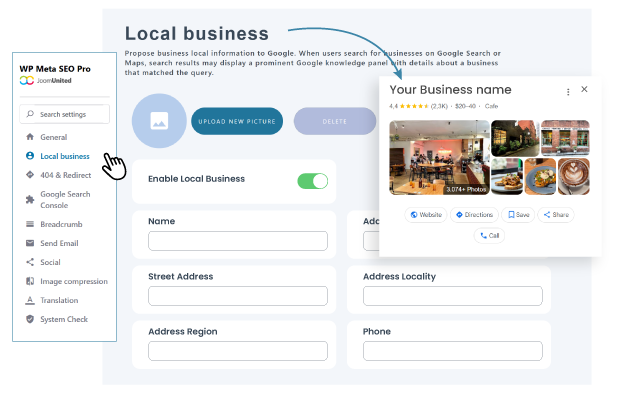
Task: Click the Street Address input field
Action: coord(238,296)
